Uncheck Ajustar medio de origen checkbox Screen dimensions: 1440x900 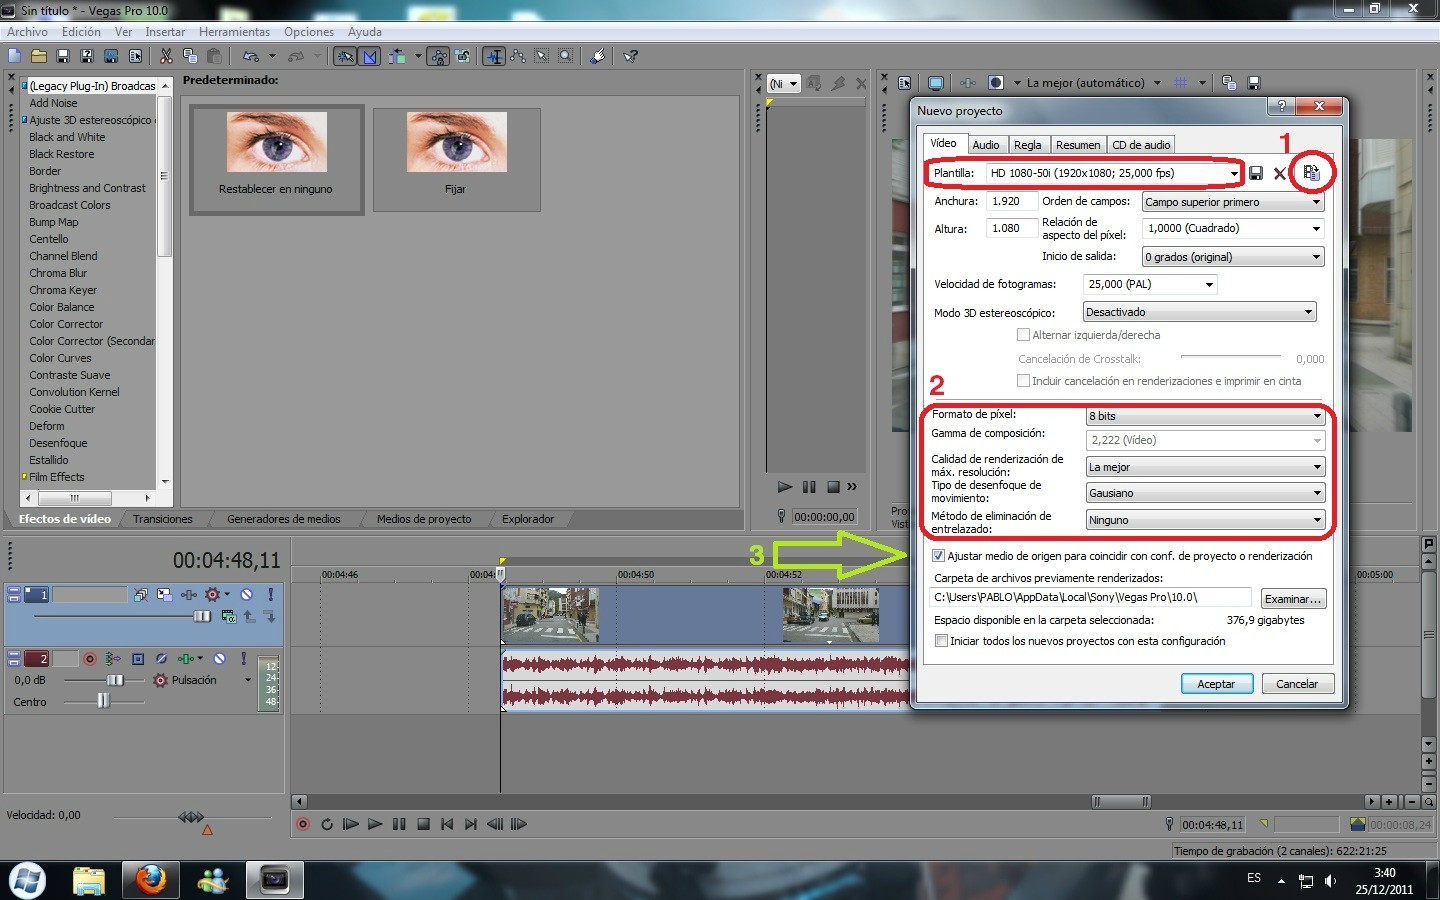coord(938,556)
